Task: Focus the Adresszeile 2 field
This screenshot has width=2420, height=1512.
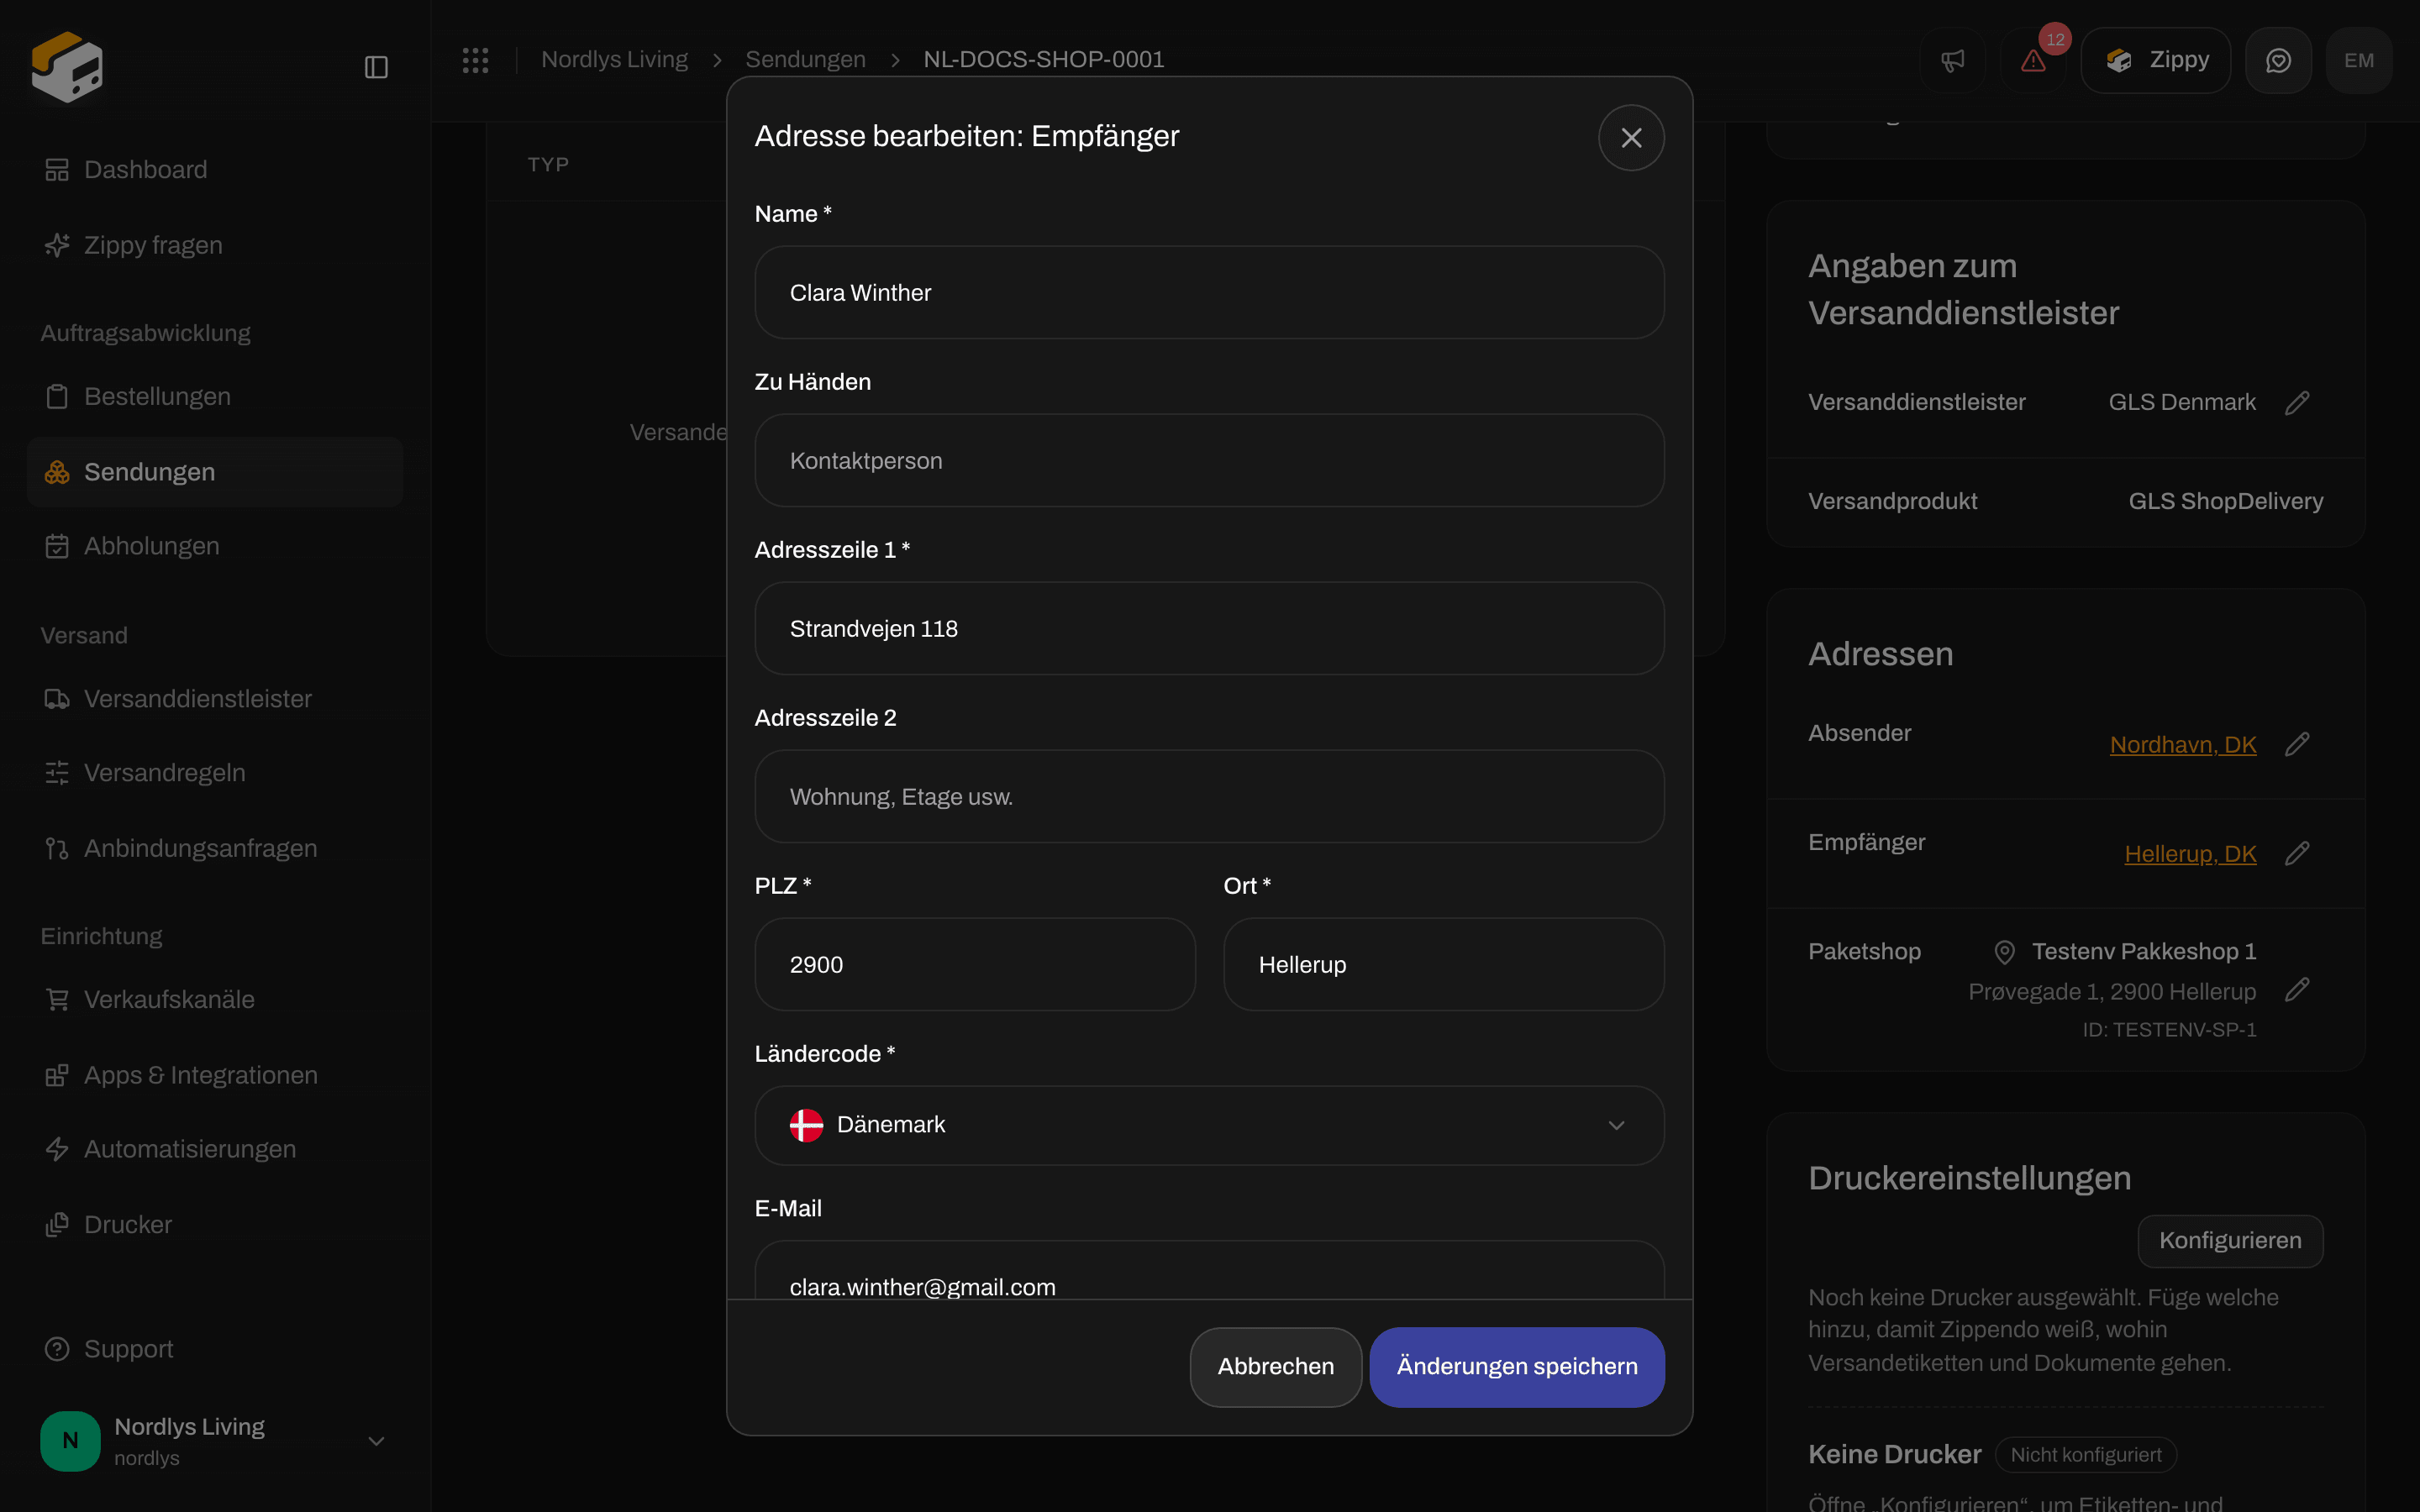Action: coord(1209,797)
